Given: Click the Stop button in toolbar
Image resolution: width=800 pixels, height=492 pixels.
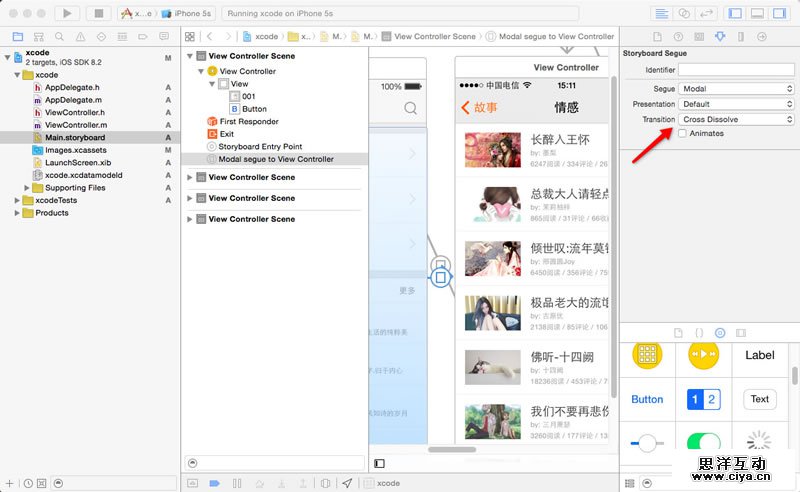Looking at the screenshot, I should pyautogui.click(x=98, y=13).
